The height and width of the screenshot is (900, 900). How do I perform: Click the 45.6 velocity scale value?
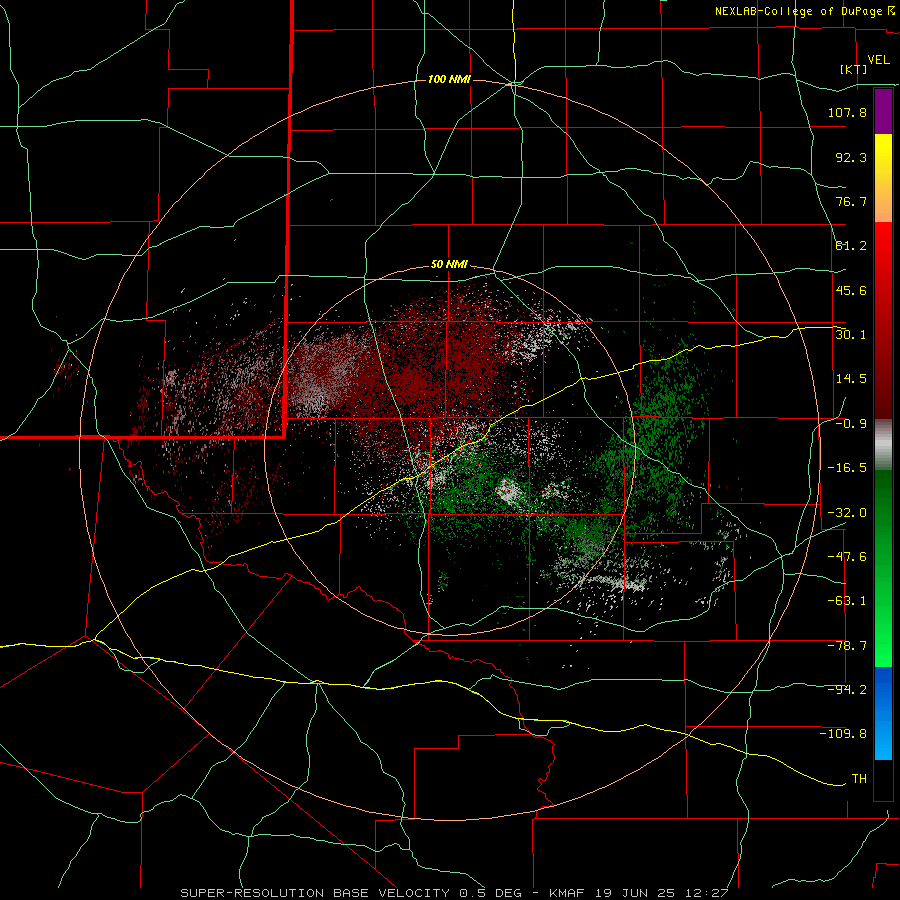point(851,290)
